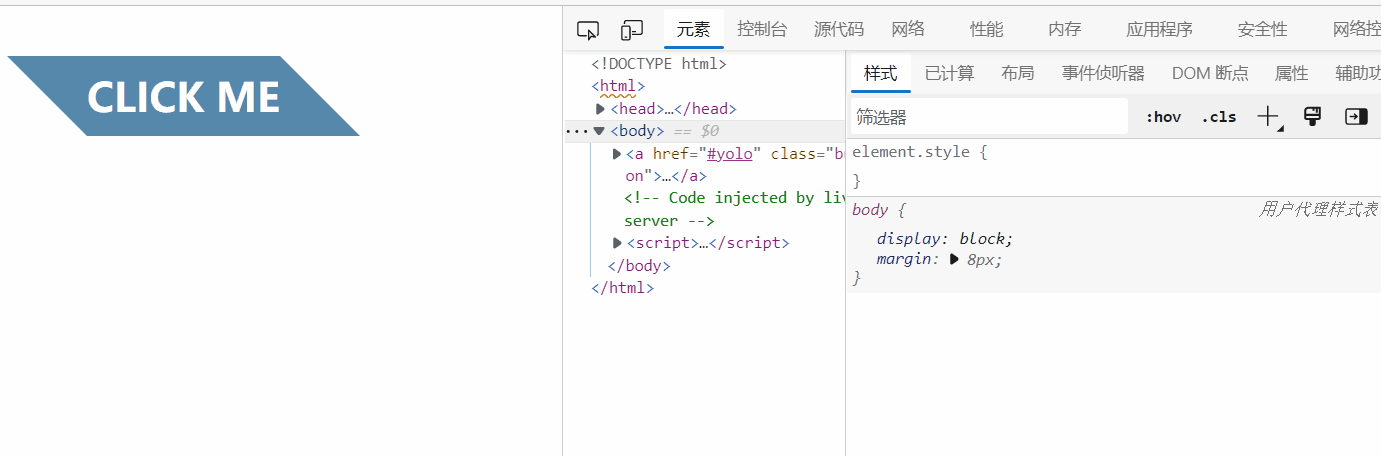Open the rendering paintbrush icon in styles pane
This screenshot has width=1381, height=456.
tap(1313, 117)
